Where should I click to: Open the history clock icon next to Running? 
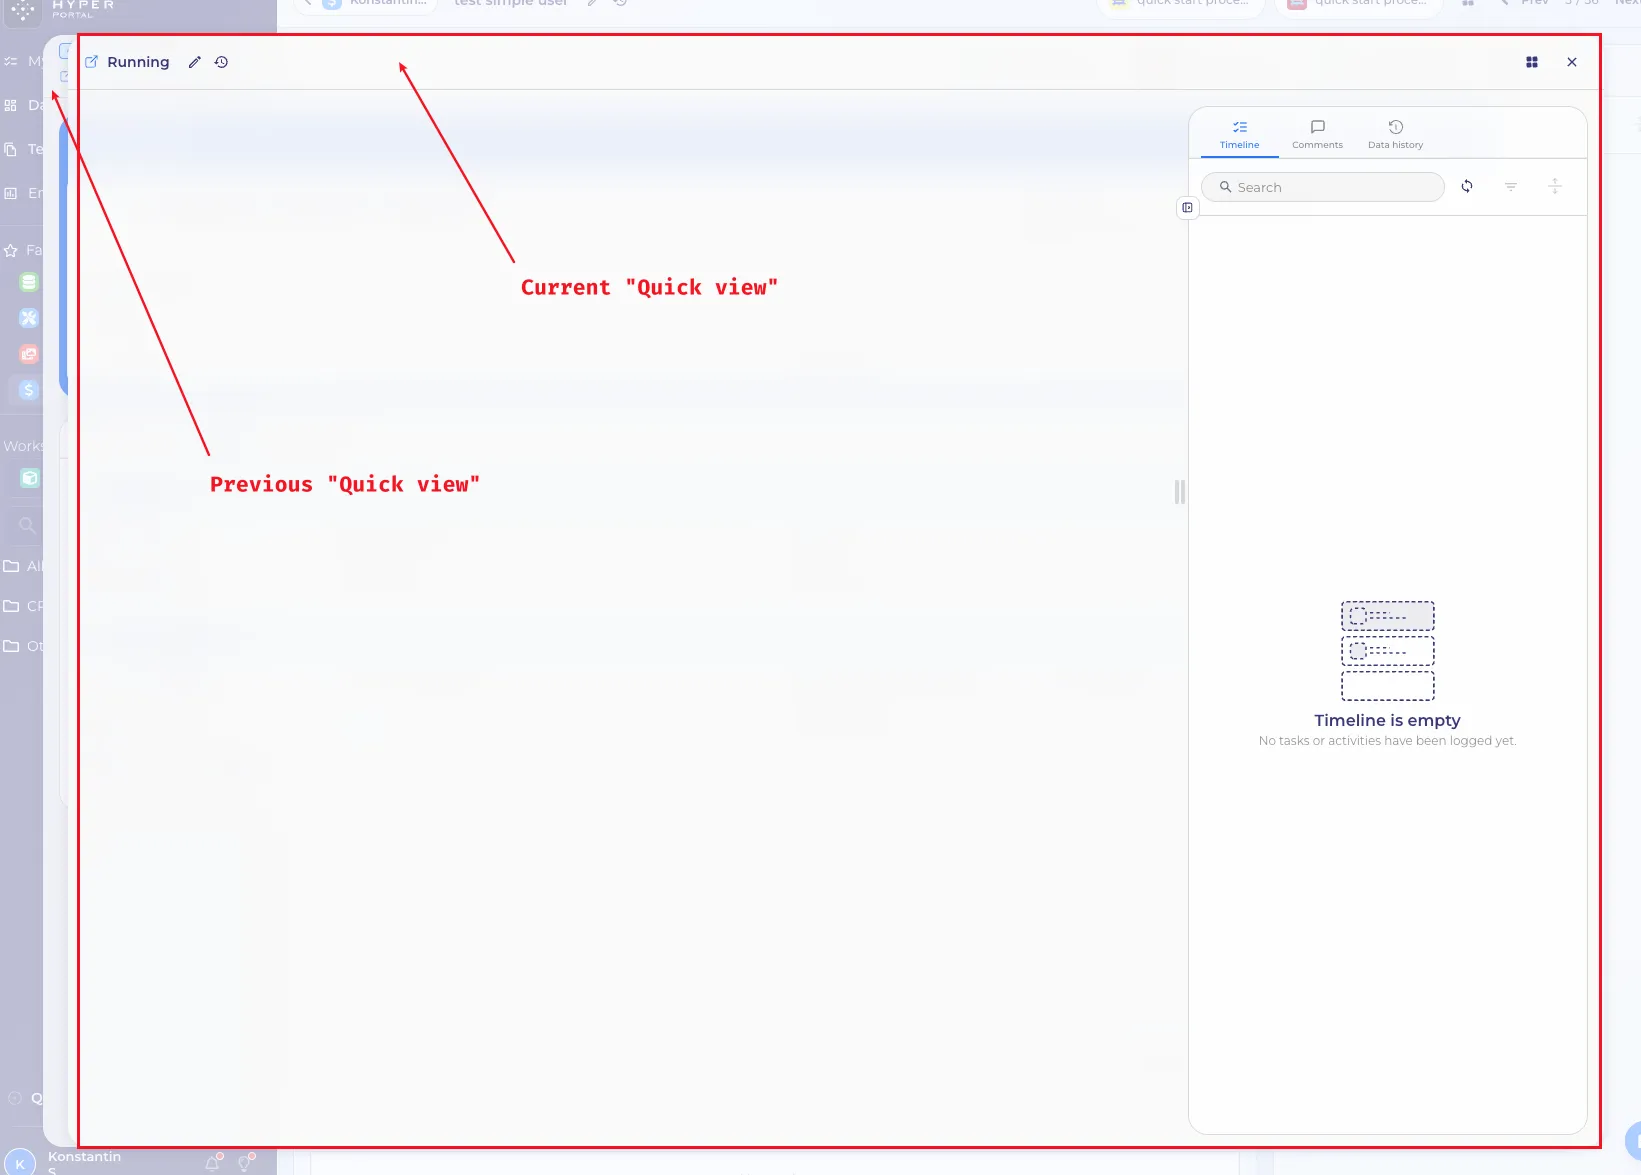click(222, 62)
